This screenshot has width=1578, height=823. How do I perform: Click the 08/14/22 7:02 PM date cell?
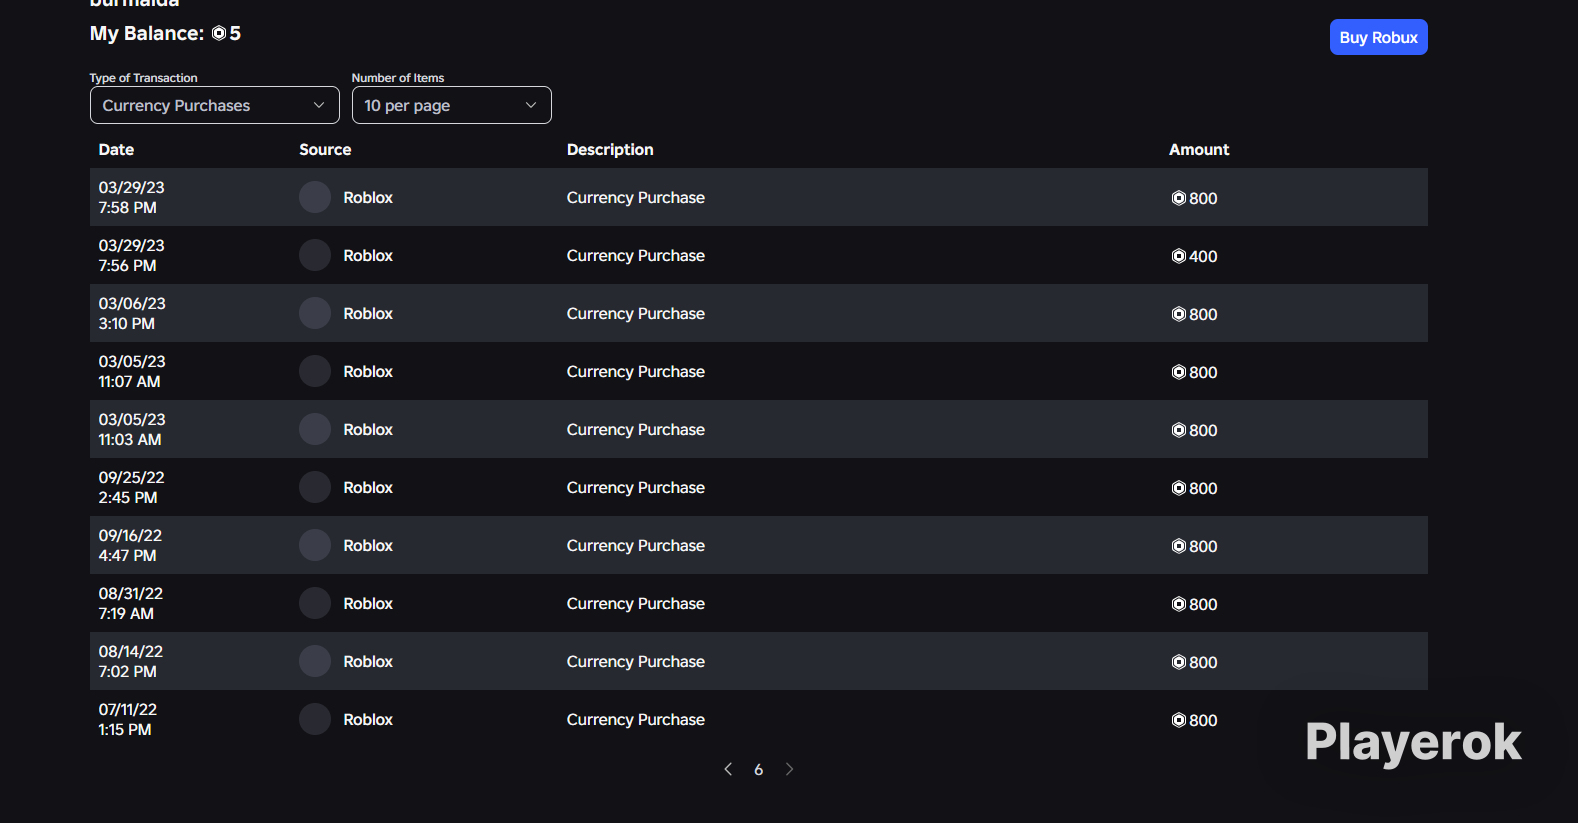(x=130, y=661)
